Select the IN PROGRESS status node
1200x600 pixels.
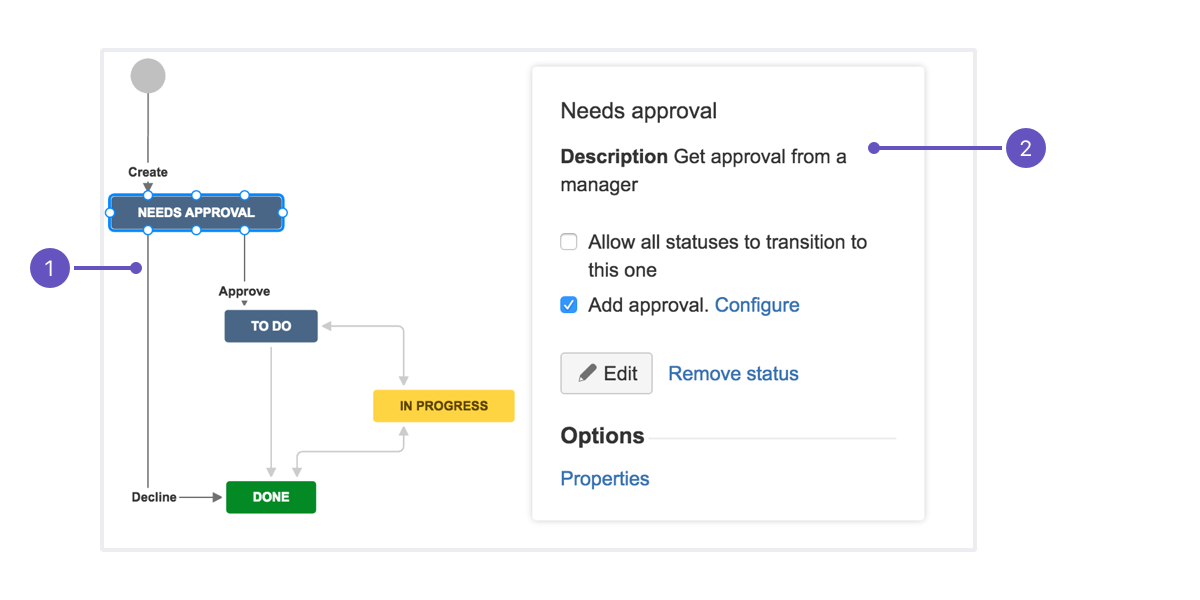click(444, 406)
